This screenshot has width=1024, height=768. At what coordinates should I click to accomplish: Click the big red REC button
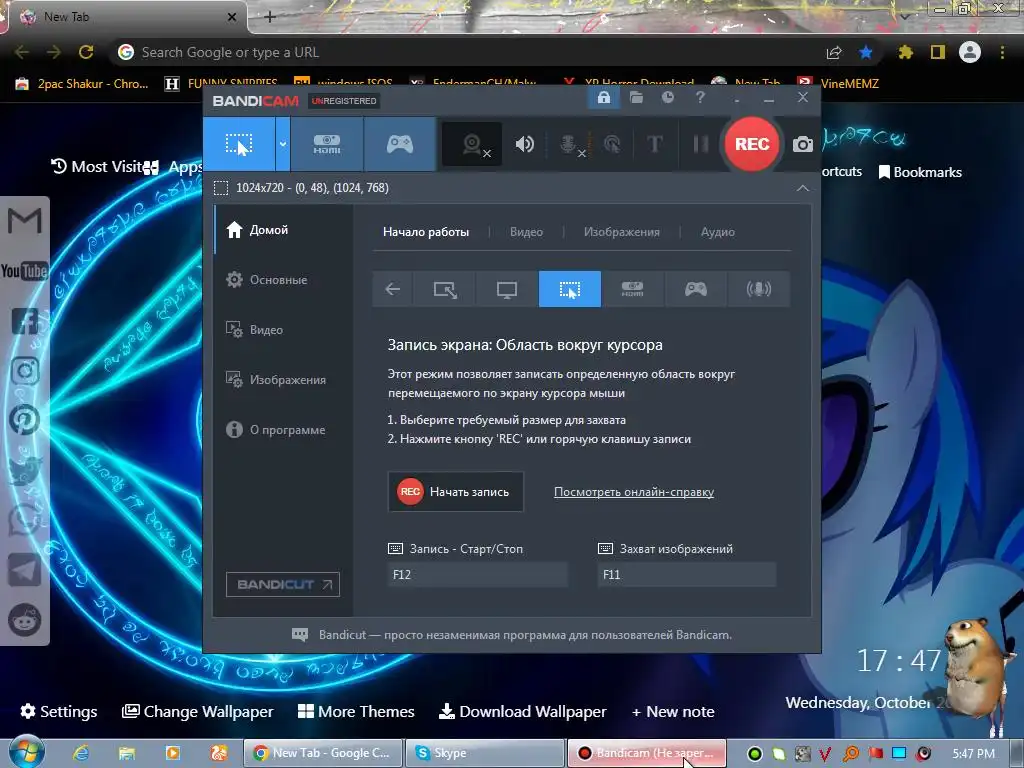click(752, 144)
